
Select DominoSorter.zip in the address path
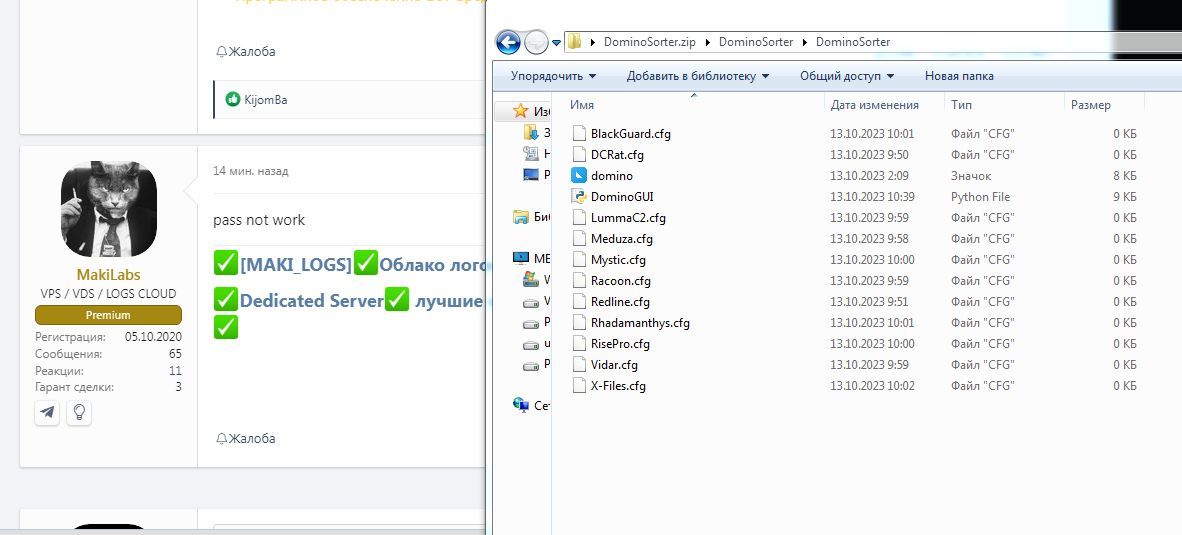(650, 42)
